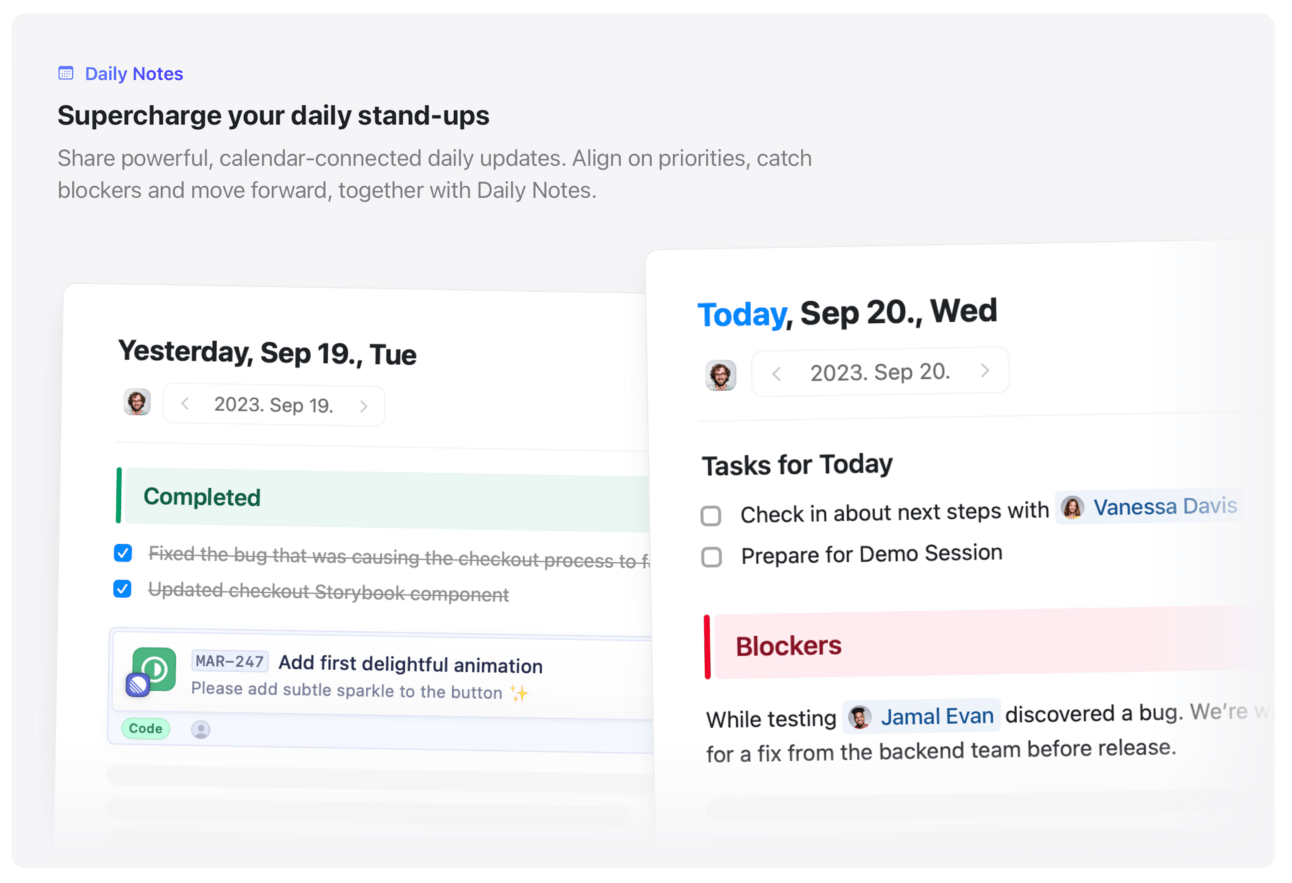Click user avatar under Today heading
The width and height of the screenshot is (1292, 883).
[x=721, y=375]
